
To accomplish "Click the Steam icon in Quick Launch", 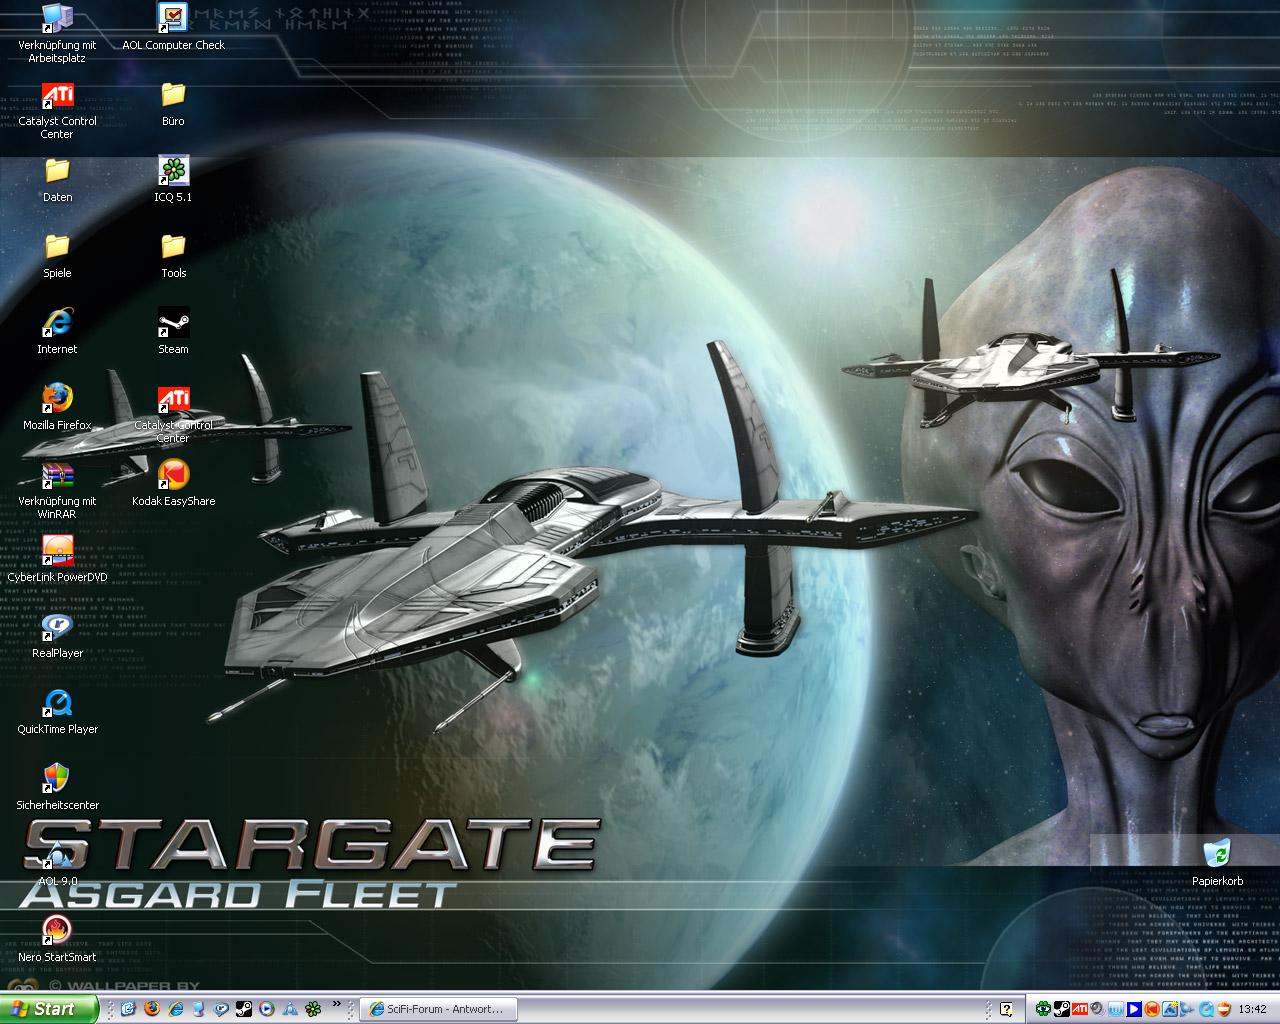I will point(243,1009).
